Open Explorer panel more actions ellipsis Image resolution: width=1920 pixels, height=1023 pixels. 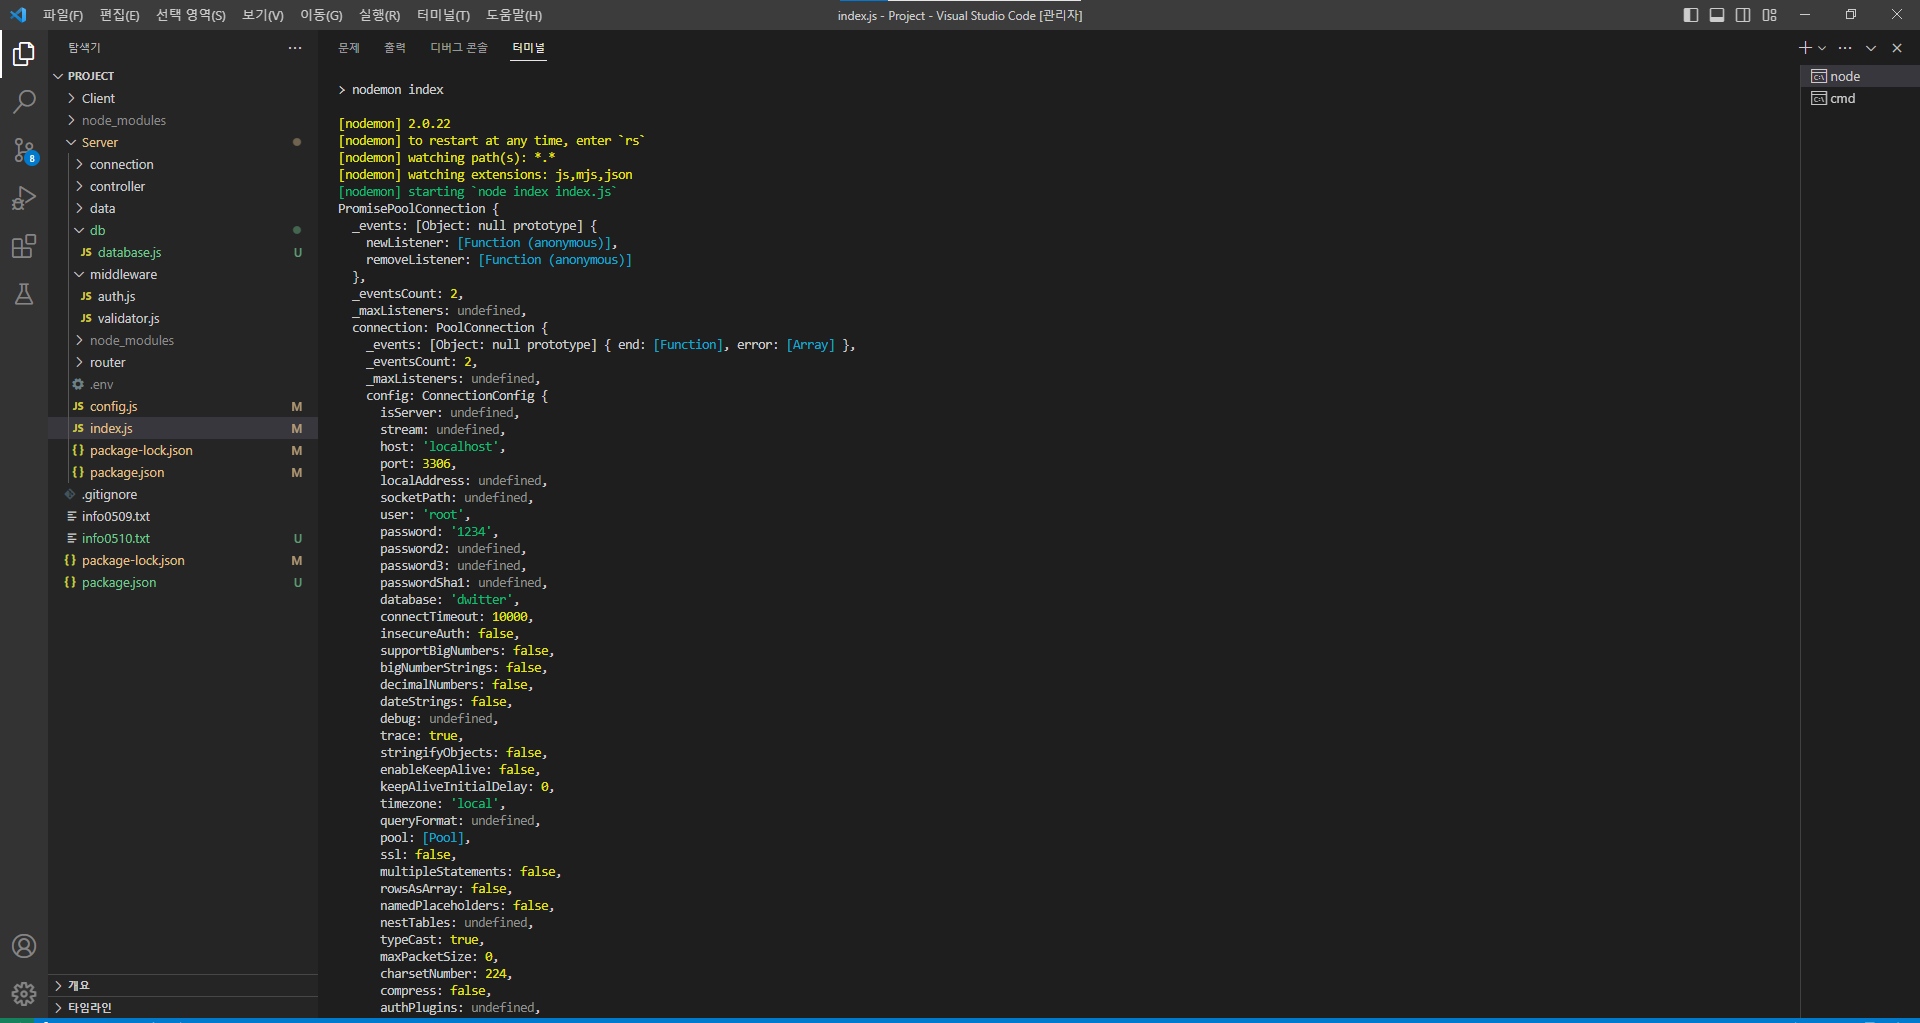[x=295, y=48]
